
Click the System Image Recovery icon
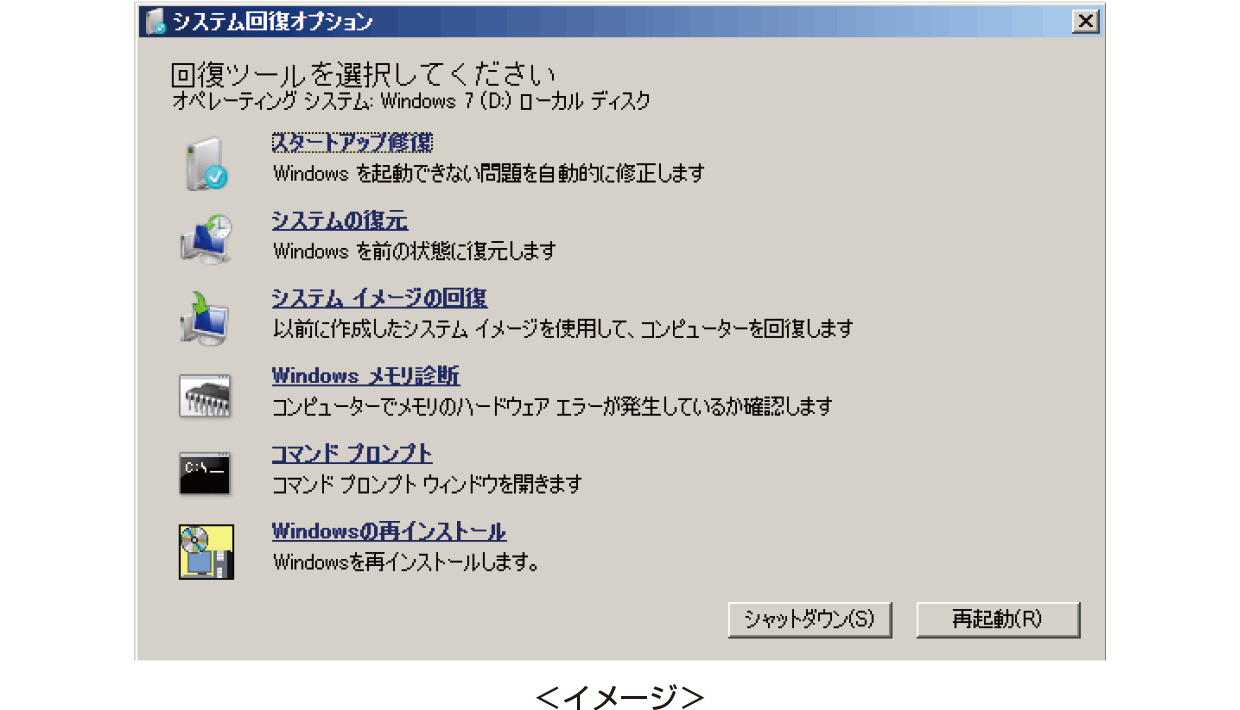[205, 317]
